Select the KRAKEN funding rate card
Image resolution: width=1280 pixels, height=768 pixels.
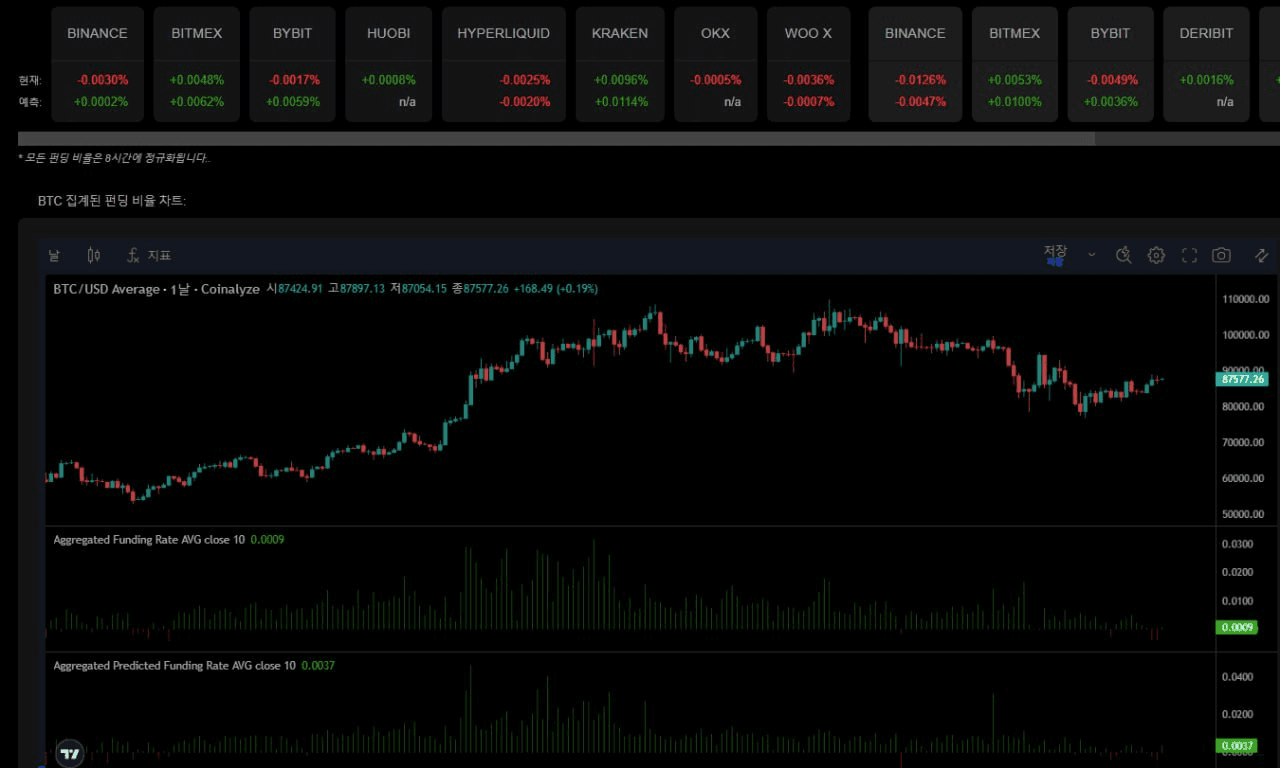click(620, 64)
